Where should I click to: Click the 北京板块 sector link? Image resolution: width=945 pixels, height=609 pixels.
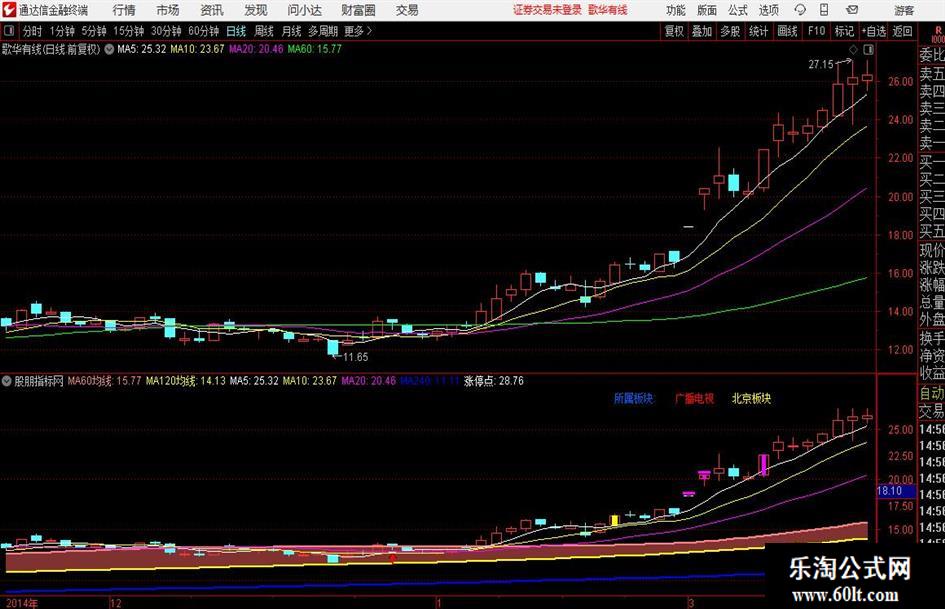751,398
